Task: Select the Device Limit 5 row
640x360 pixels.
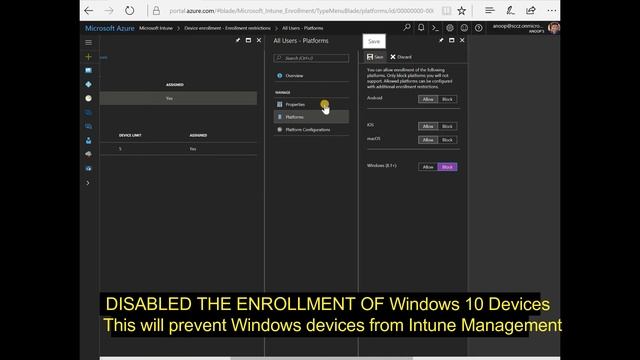Action: (x=178, y=149)
